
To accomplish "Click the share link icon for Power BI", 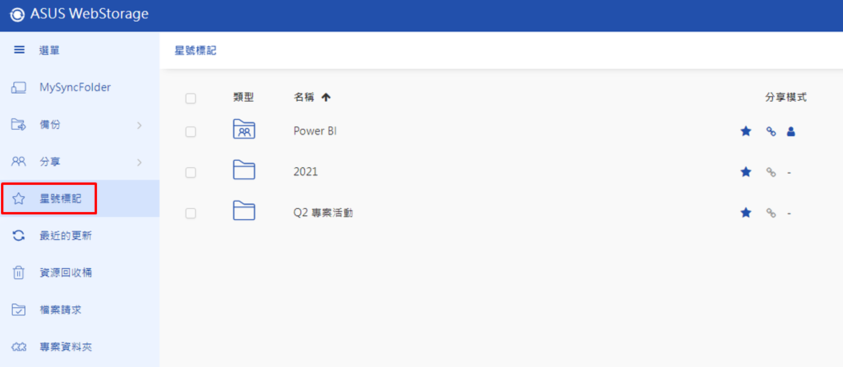I will (770, 131).
